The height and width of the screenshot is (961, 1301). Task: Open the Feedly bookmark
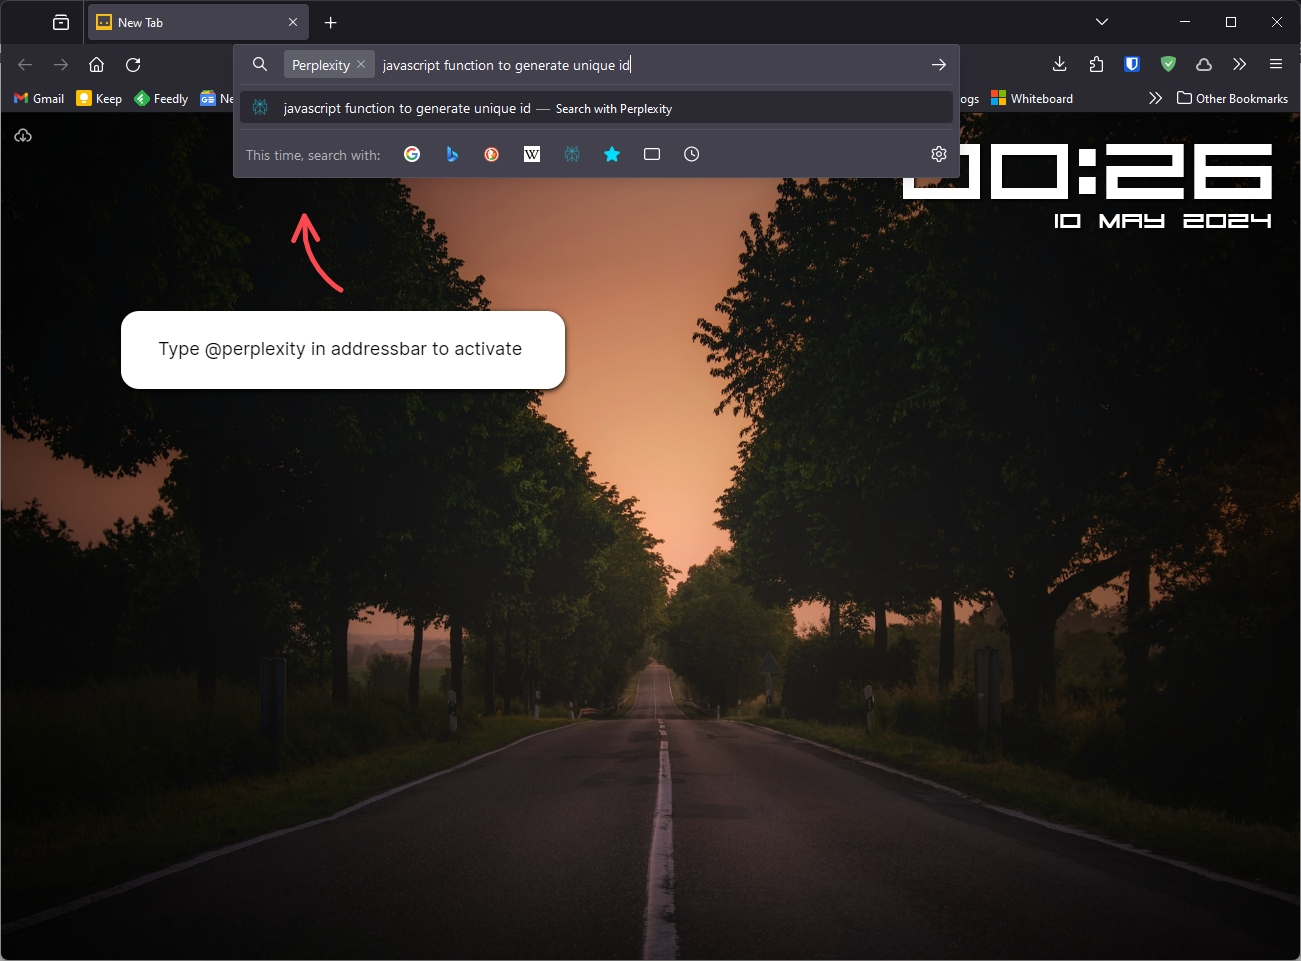(x=161, y=98)
